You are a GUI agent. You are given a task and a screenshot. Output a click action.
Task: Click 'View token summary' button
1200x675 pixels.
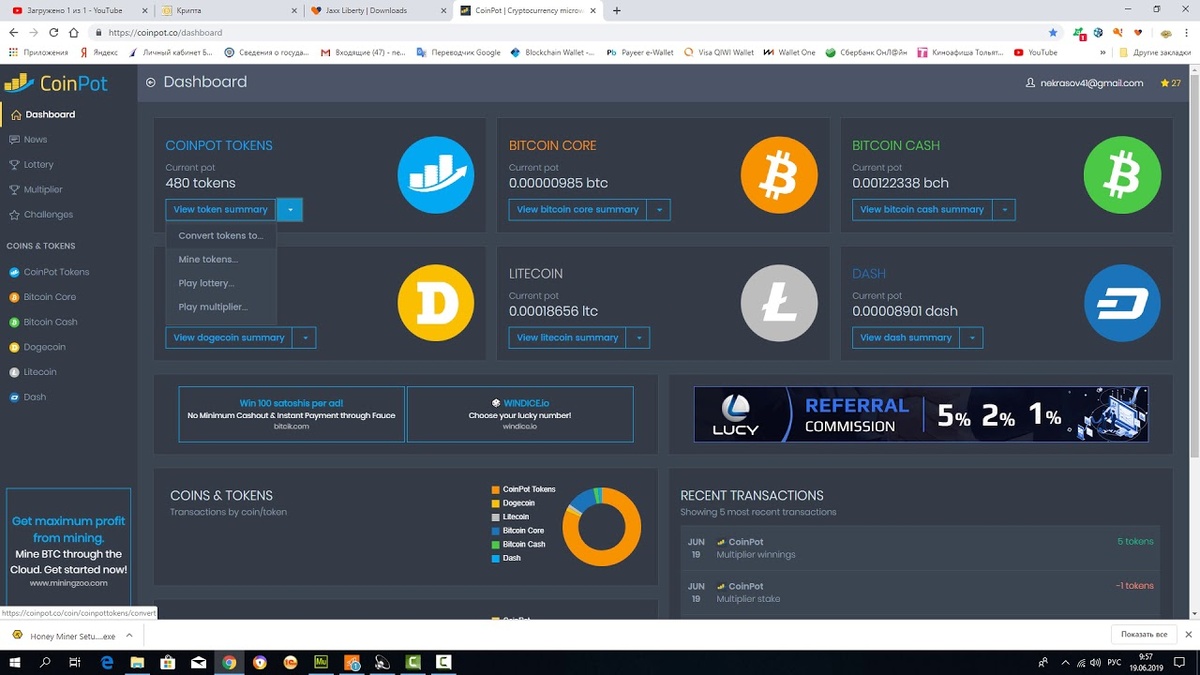tap(221, 209)
